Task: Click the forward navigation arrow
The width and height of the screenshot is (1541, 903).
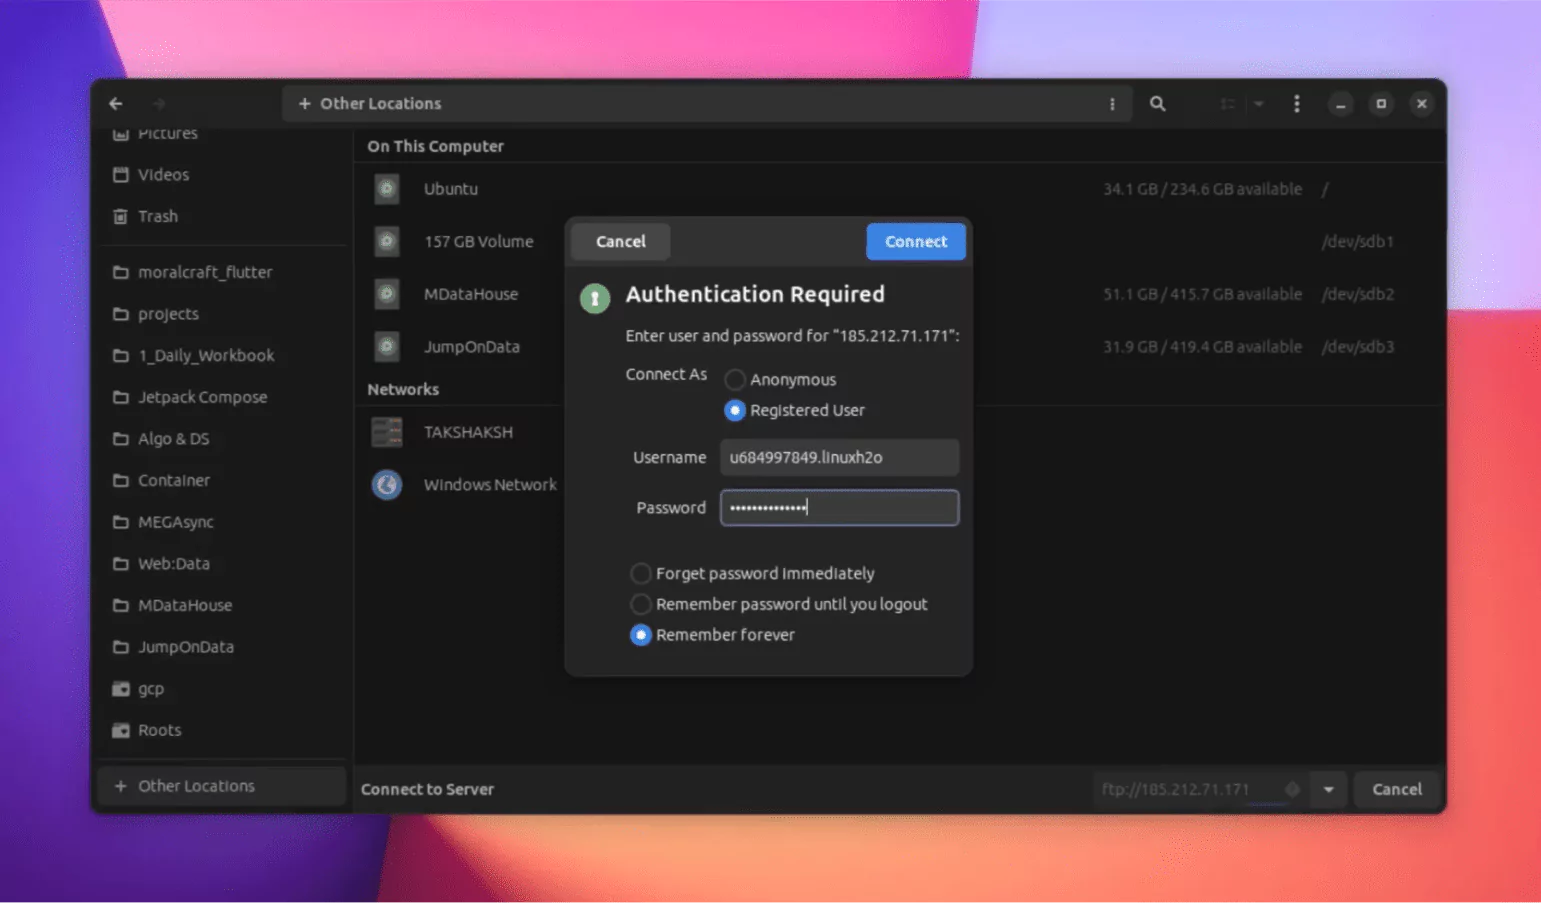Action: 158,103
